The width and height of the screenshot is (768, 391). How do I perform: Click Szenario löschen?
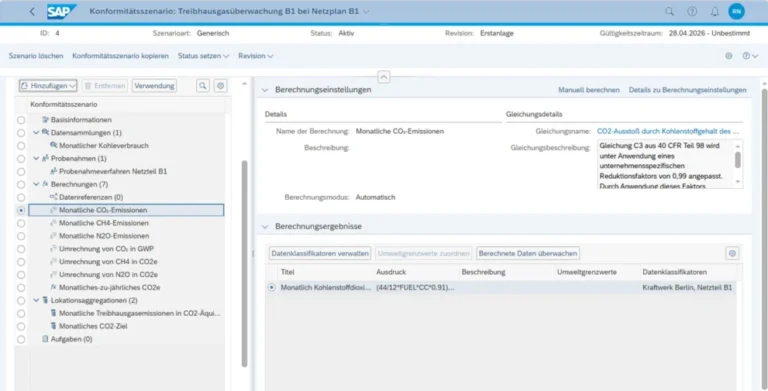coord(36,56)
